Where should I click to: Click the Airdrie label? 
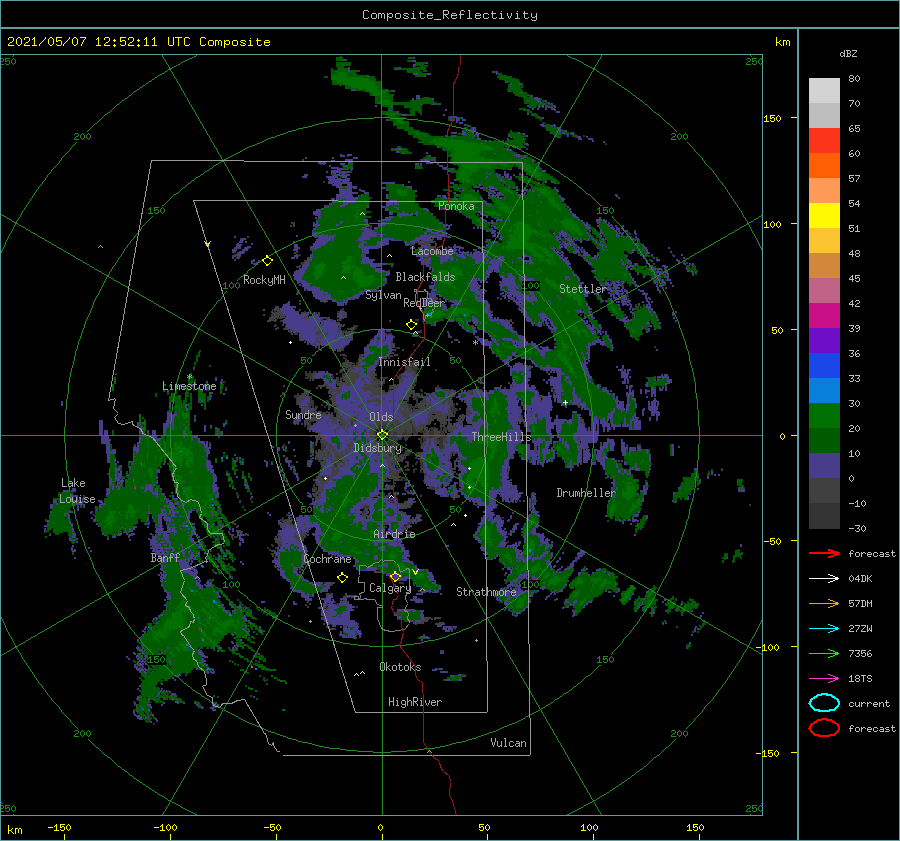[394, 534]
